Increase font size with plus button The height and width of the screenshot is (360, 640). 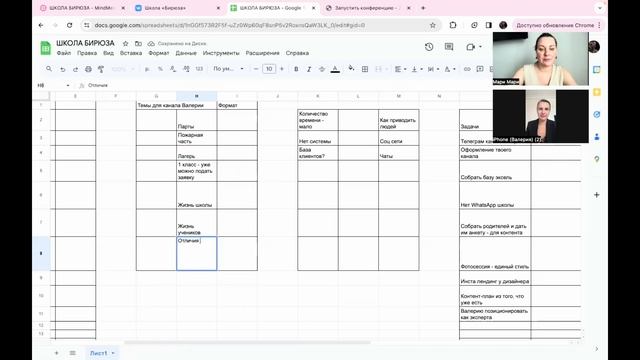pyautogui.click(x=282, y=69)
